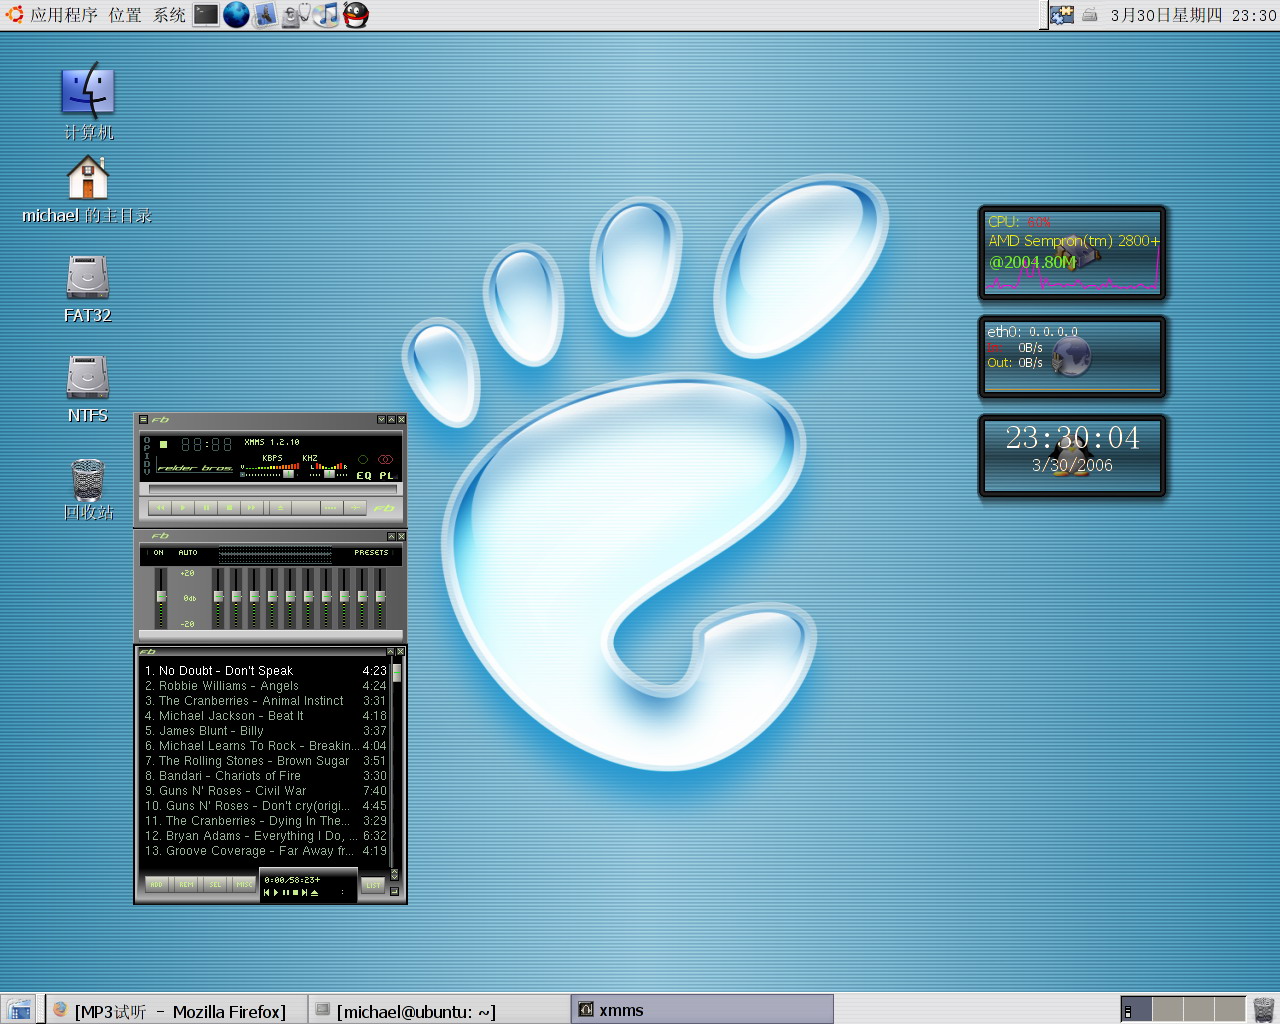The image size is (1280, 1024).
Task: Open the playlist LIST menu
Action: pyautogui.click(x=373, y=885)
